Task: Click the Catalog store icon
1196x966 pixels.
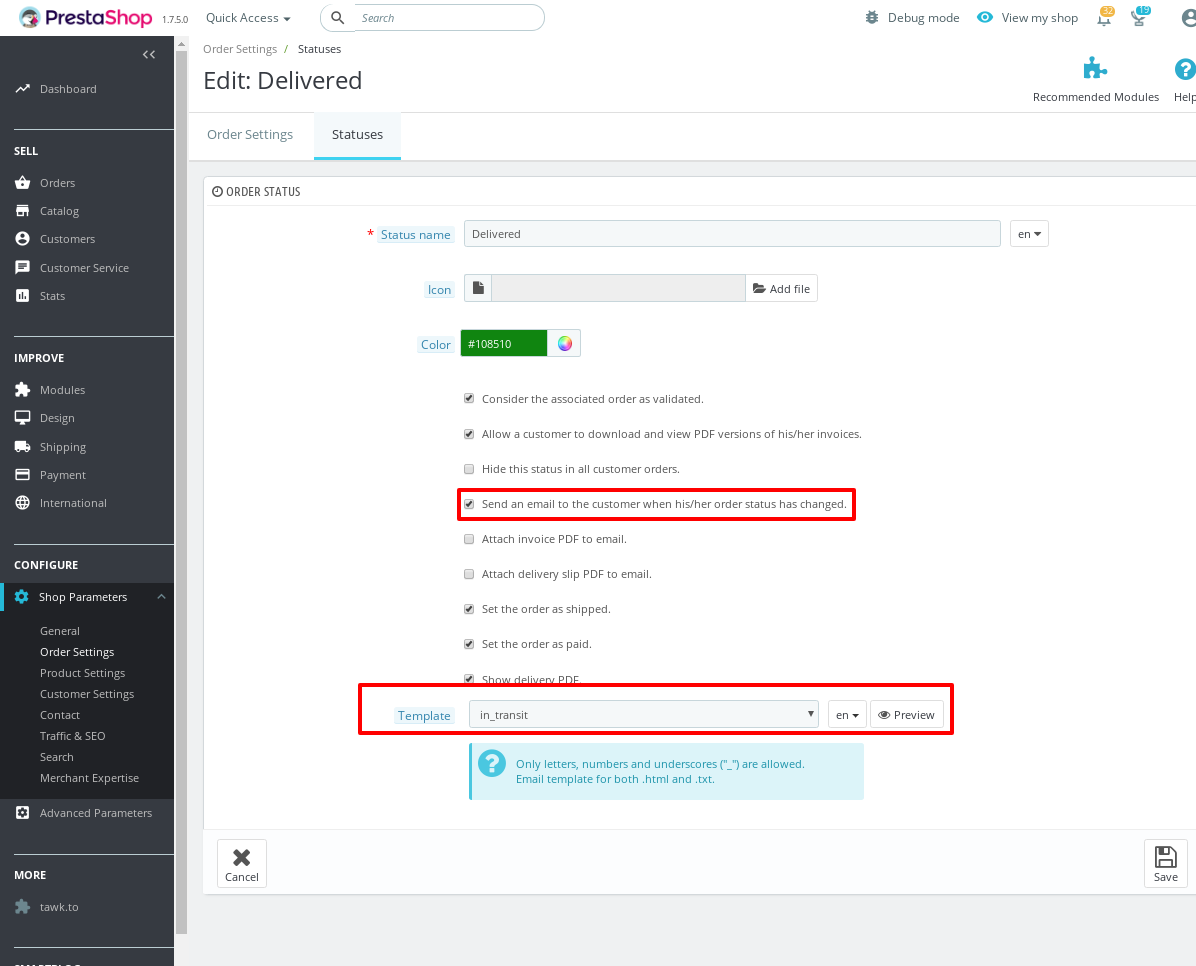Action: click(22, 211)
